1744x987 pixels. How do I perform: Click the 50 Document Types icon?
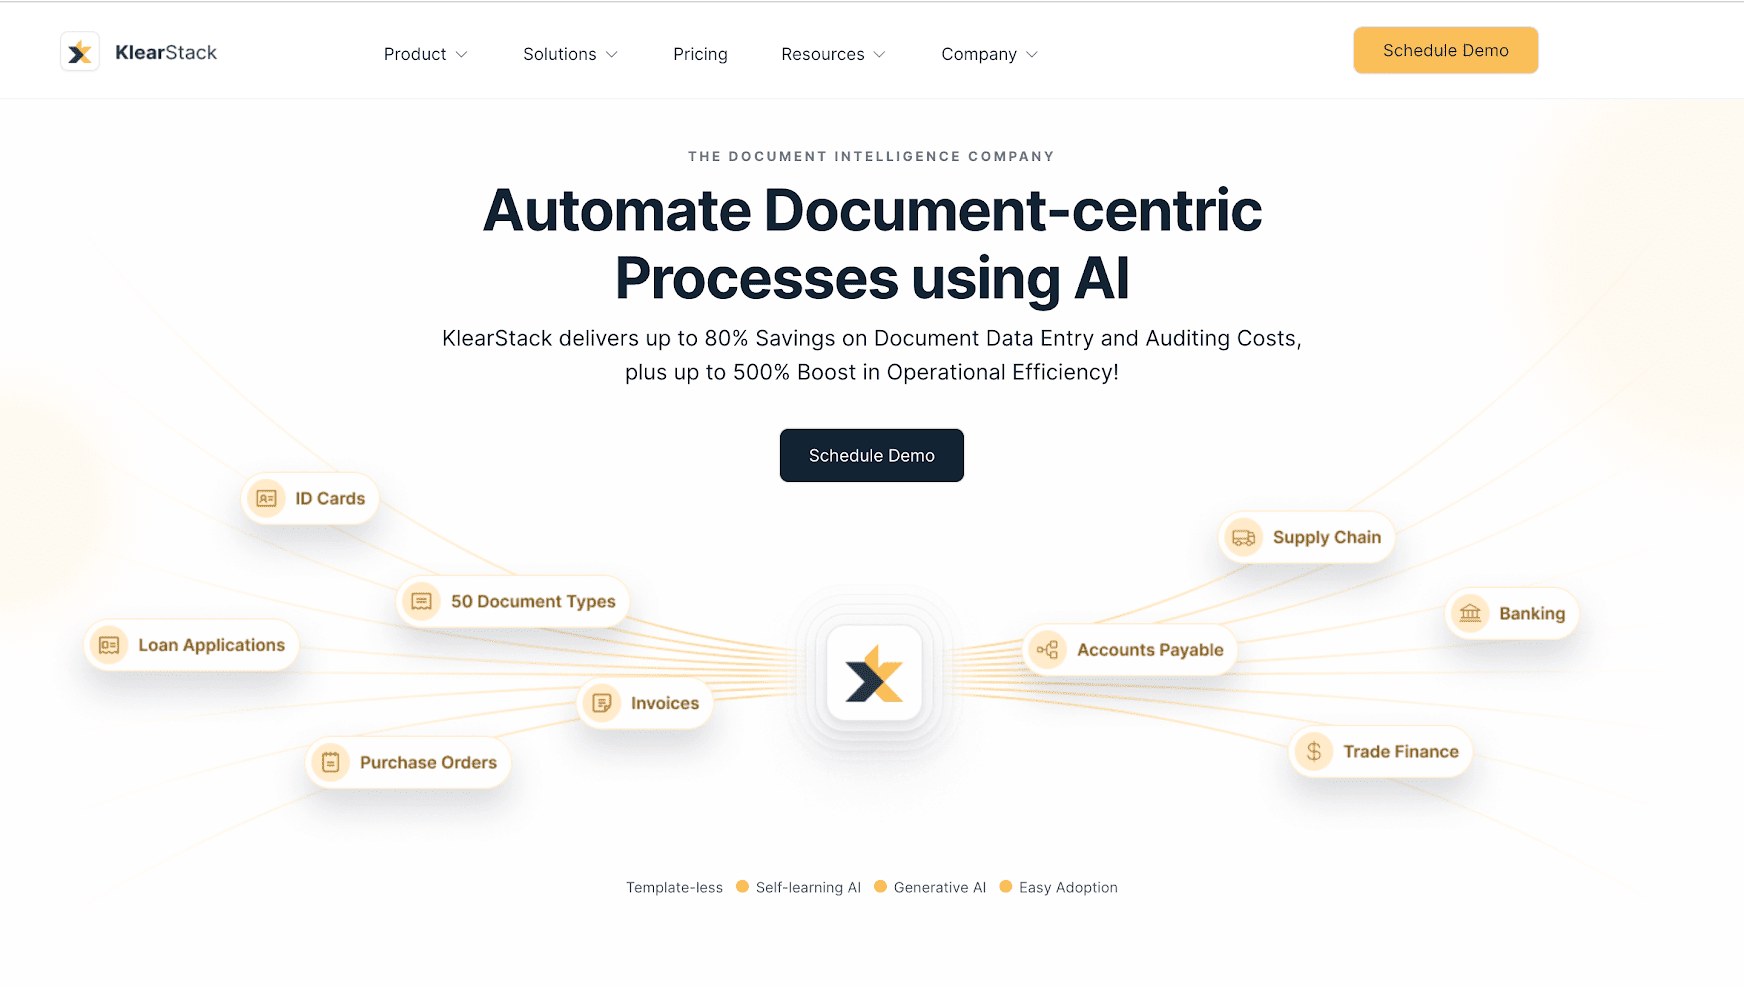tap(422, 601)
